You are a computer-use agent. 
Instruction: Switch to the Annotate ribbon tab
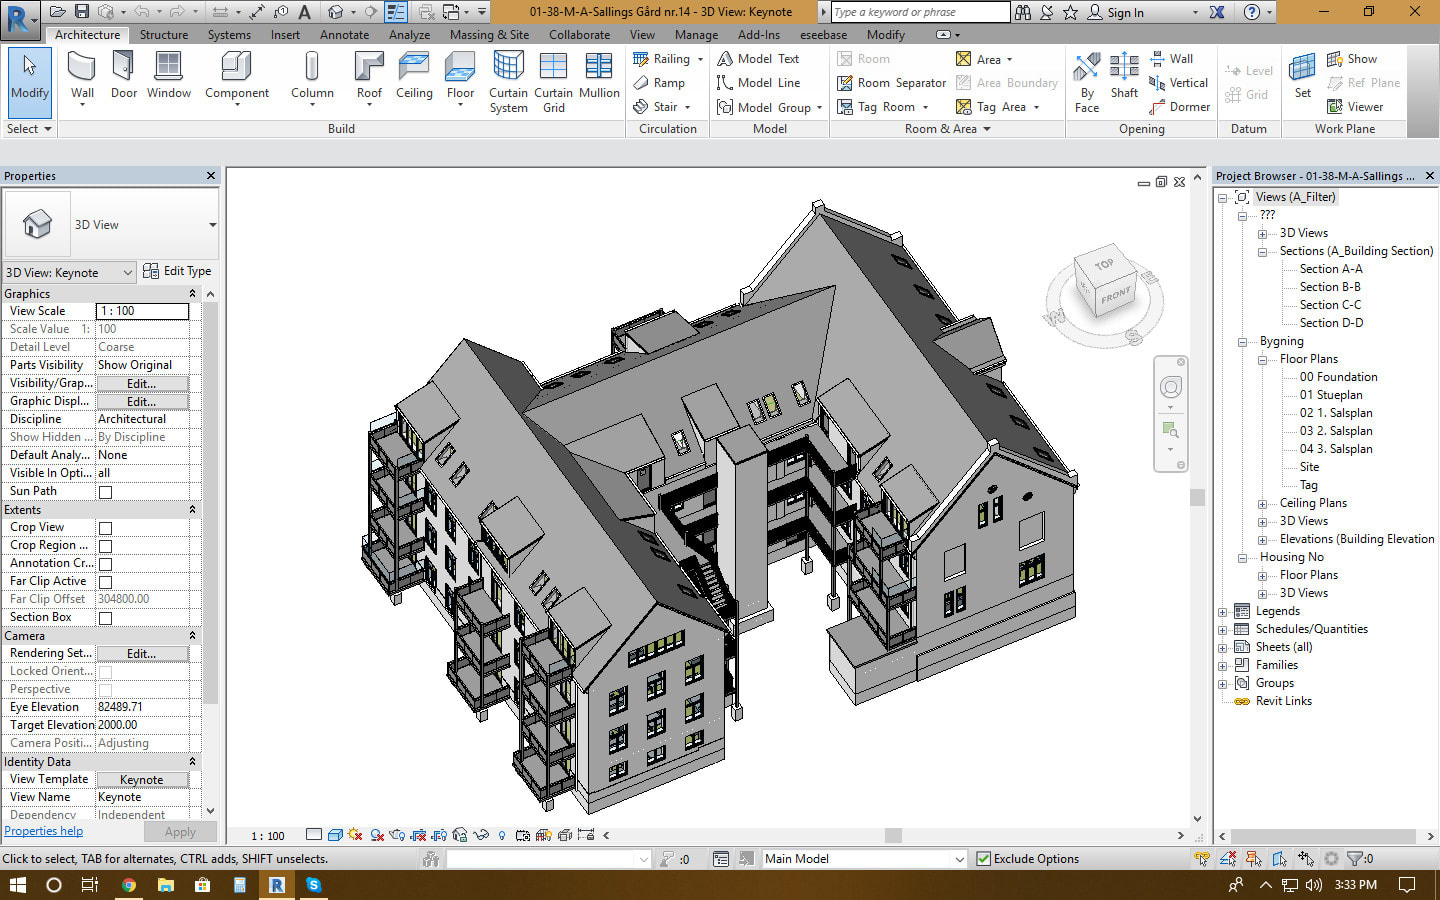[x=344, y=35]
